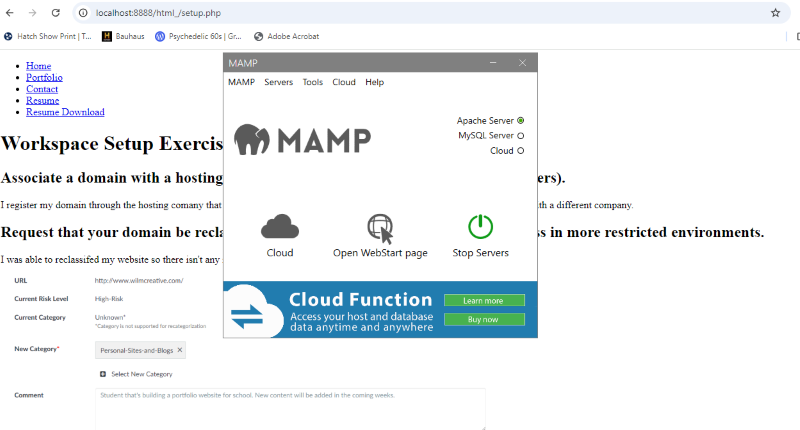Click the Select New Category label
Viewport: 800px width, 430px height.
(142, 374)
